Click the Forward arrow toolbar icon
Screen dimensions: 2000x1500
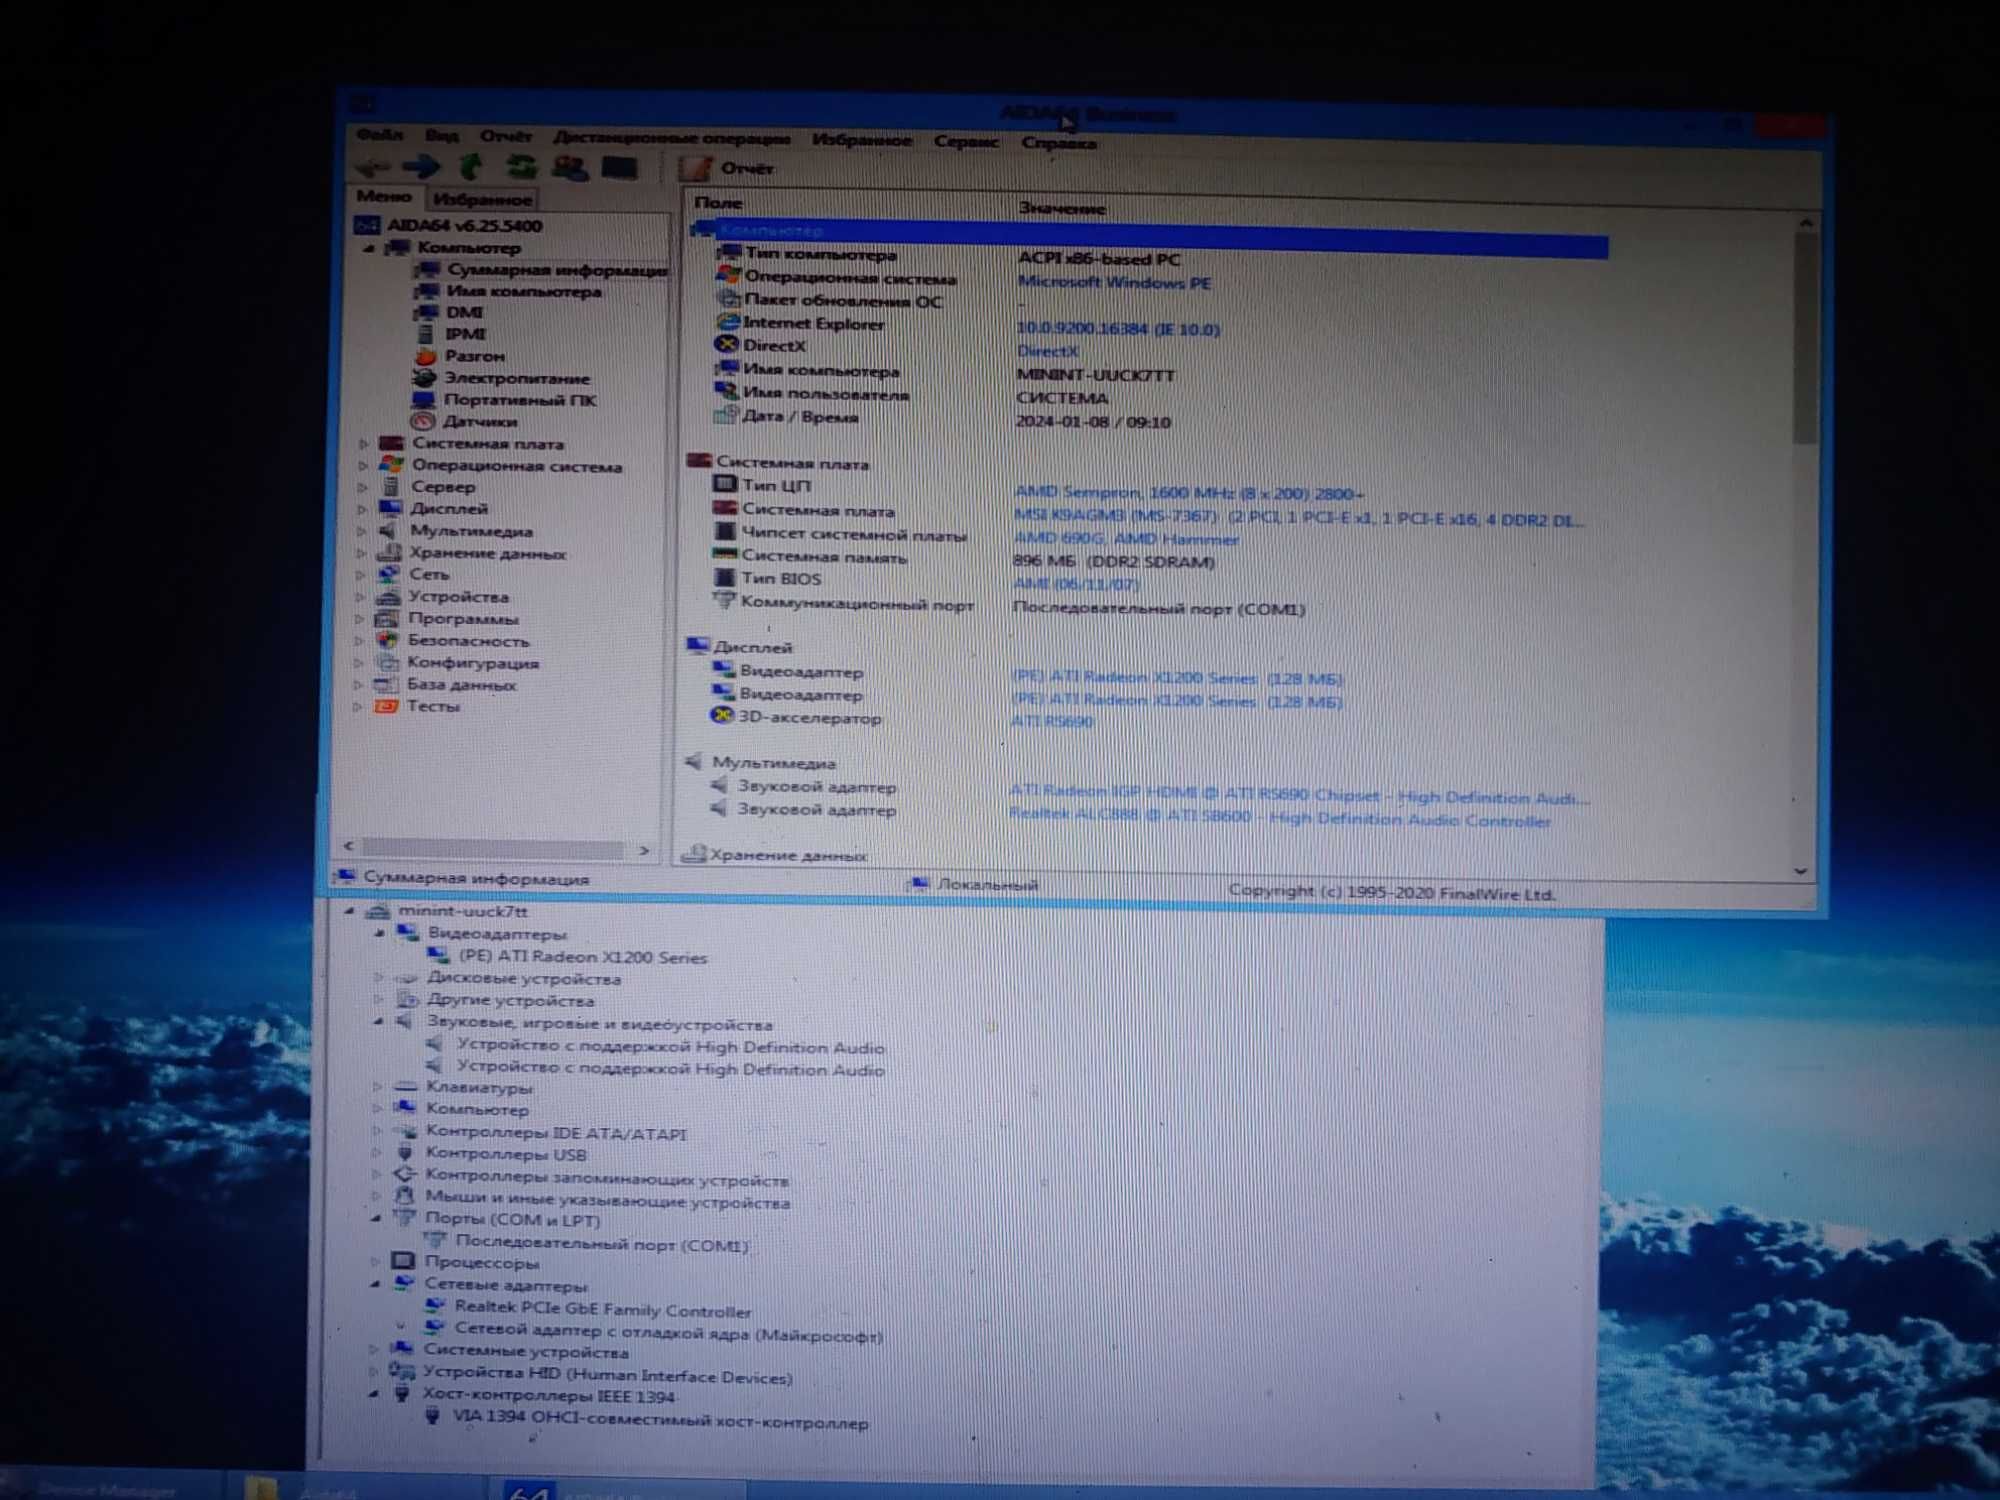click(421, 167)
